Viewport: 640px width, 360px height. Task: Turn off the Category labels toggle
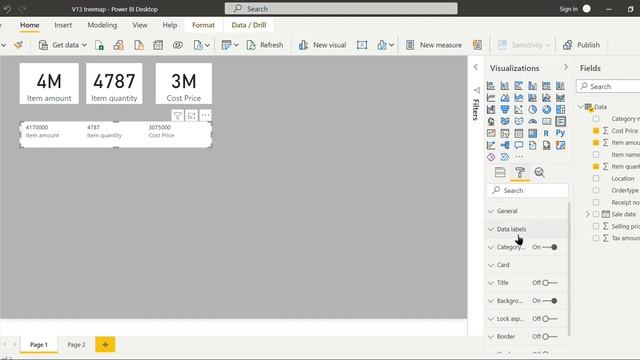pos(549,247)
